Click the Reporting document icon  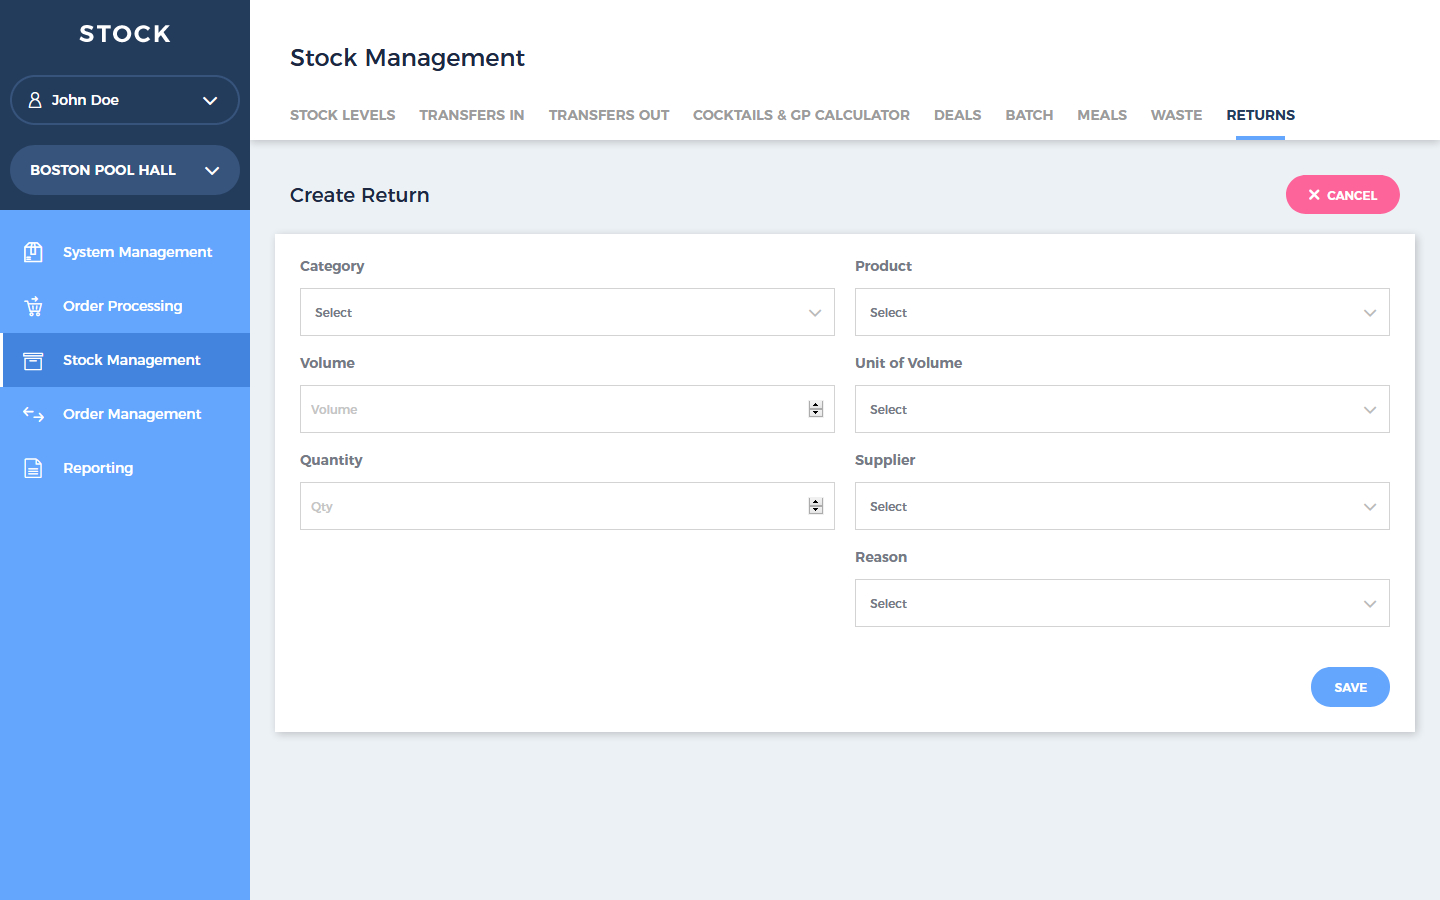tap(33, 468)
